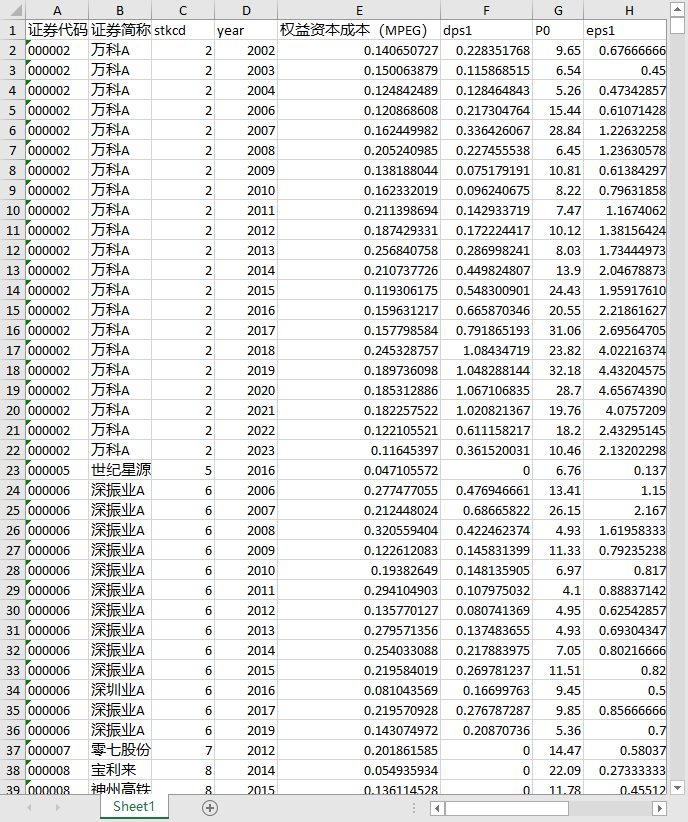Switch to the Sheet1 tab
Image resolution: width=688 pixels, height=822 pixels.
(x=134, y=806)
